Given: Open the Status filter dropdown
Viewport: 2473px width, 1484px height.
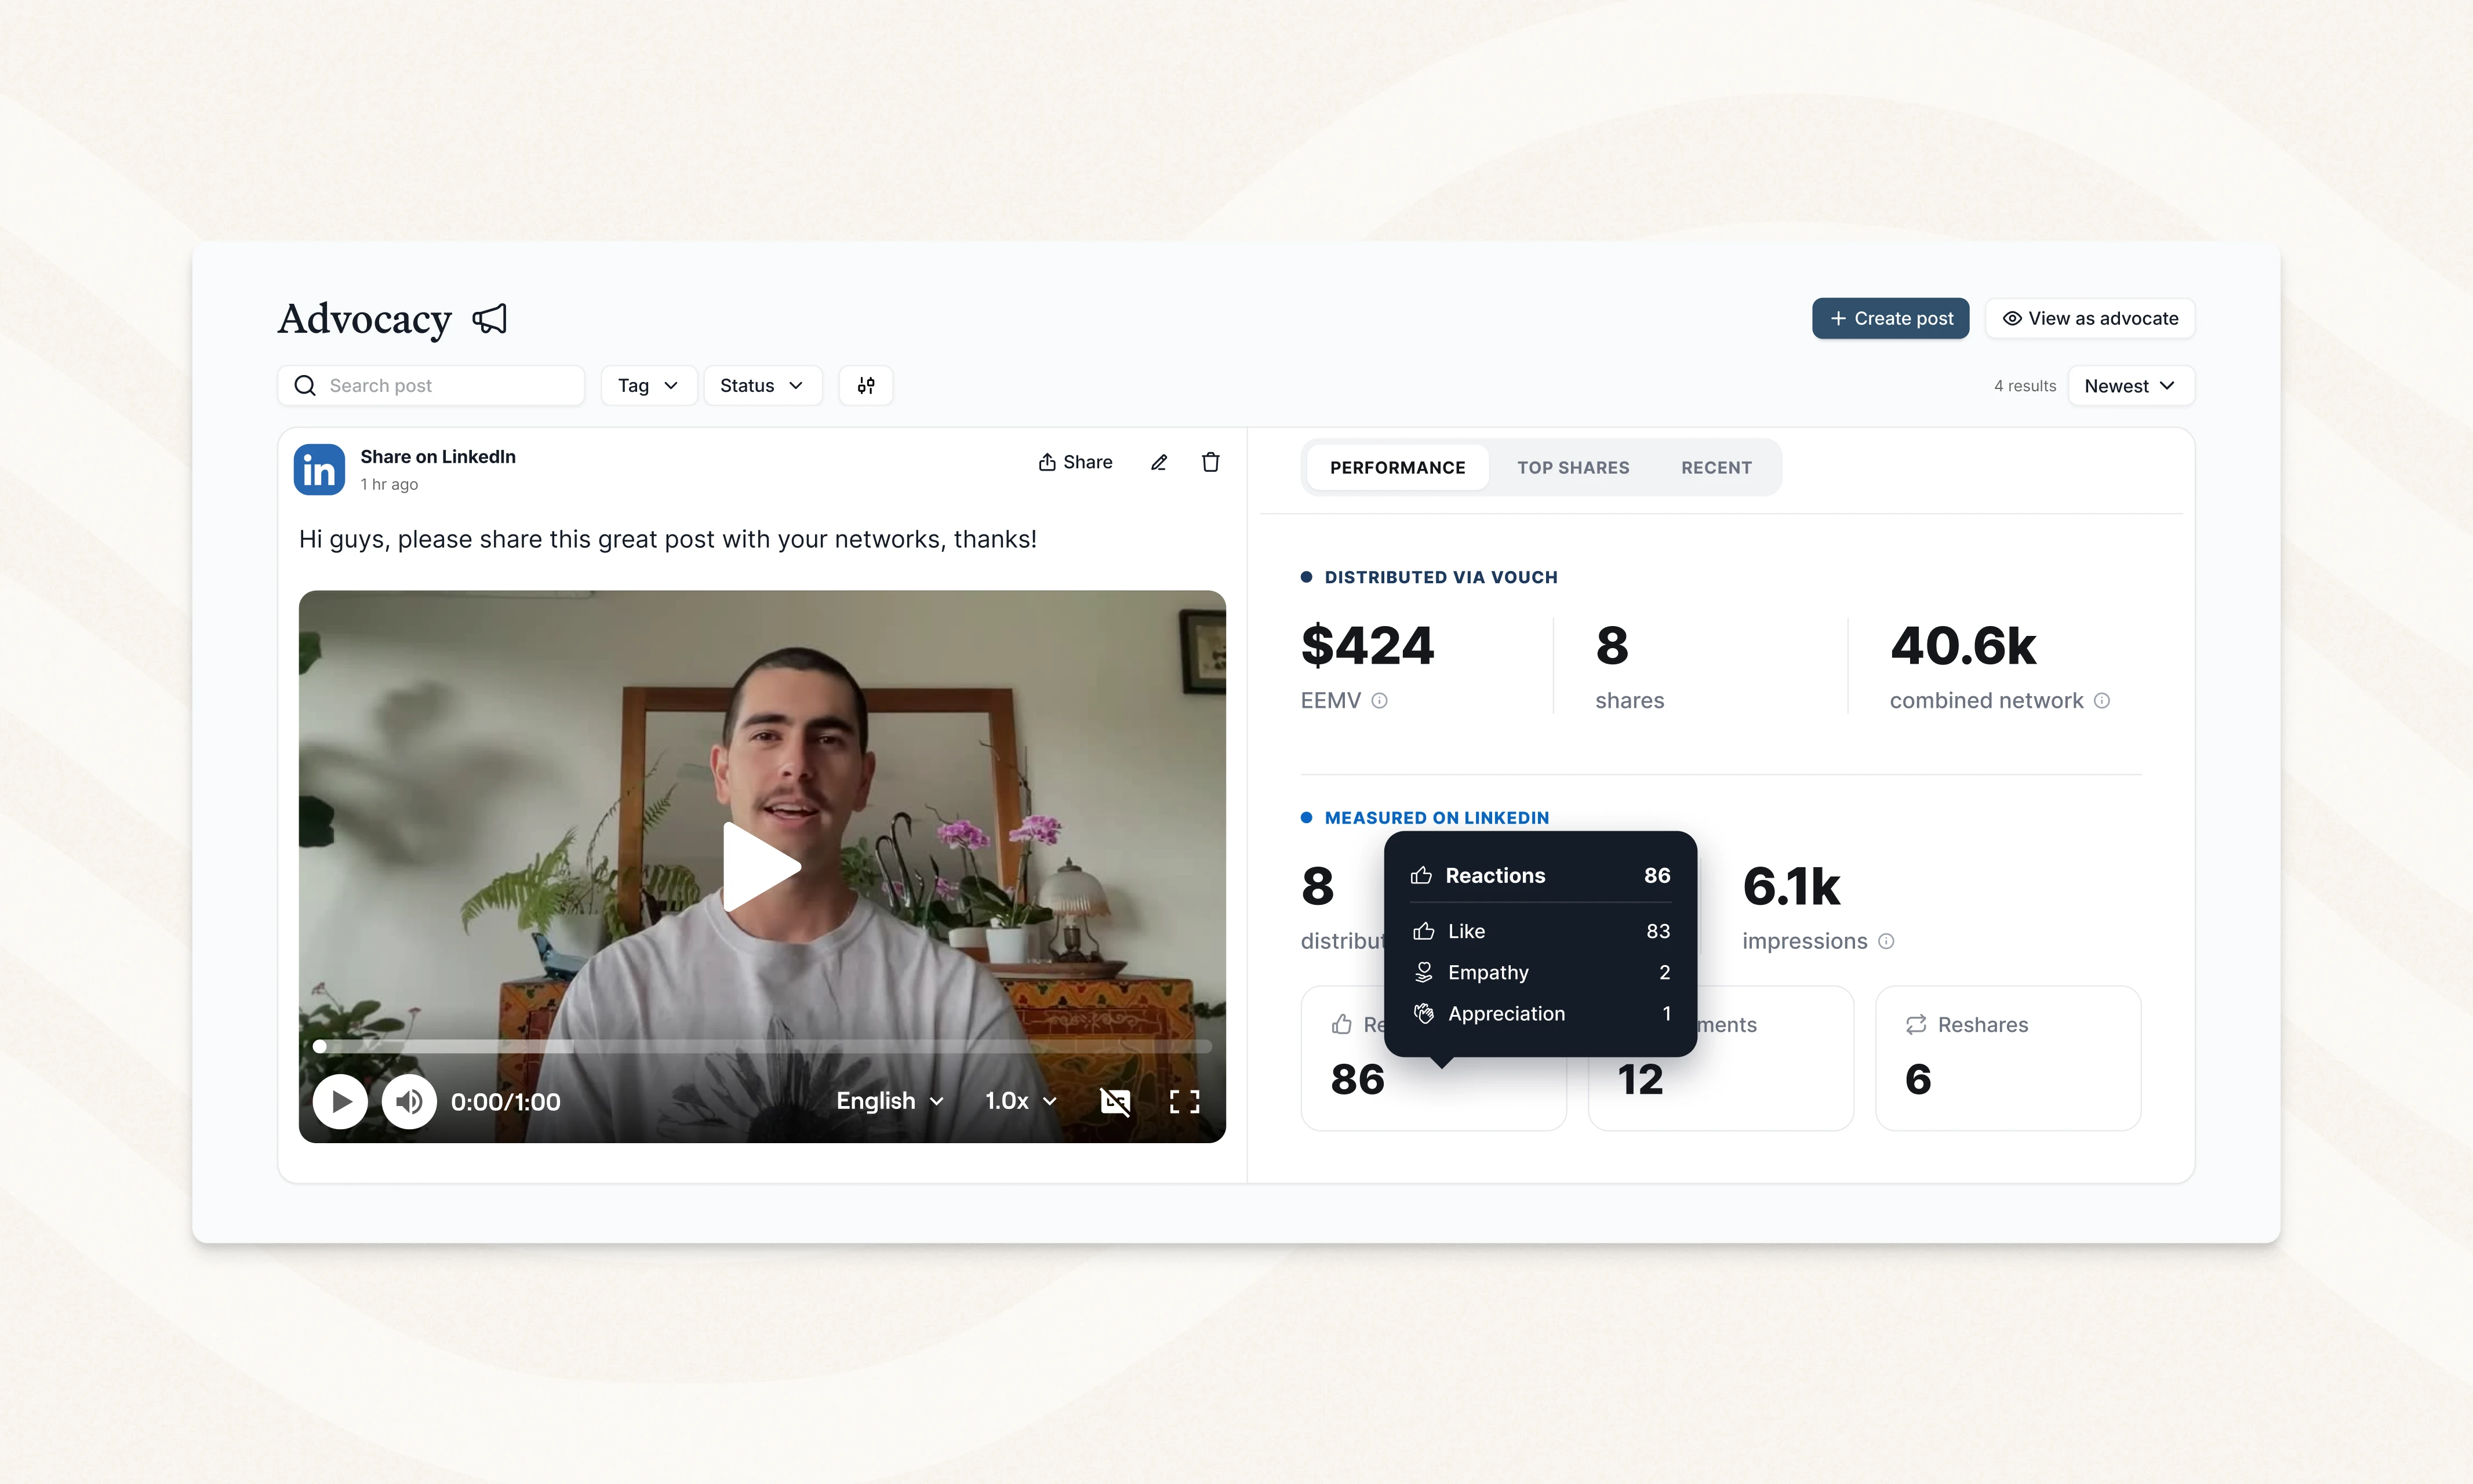Looking at the screenshot, I should (762, 386).
